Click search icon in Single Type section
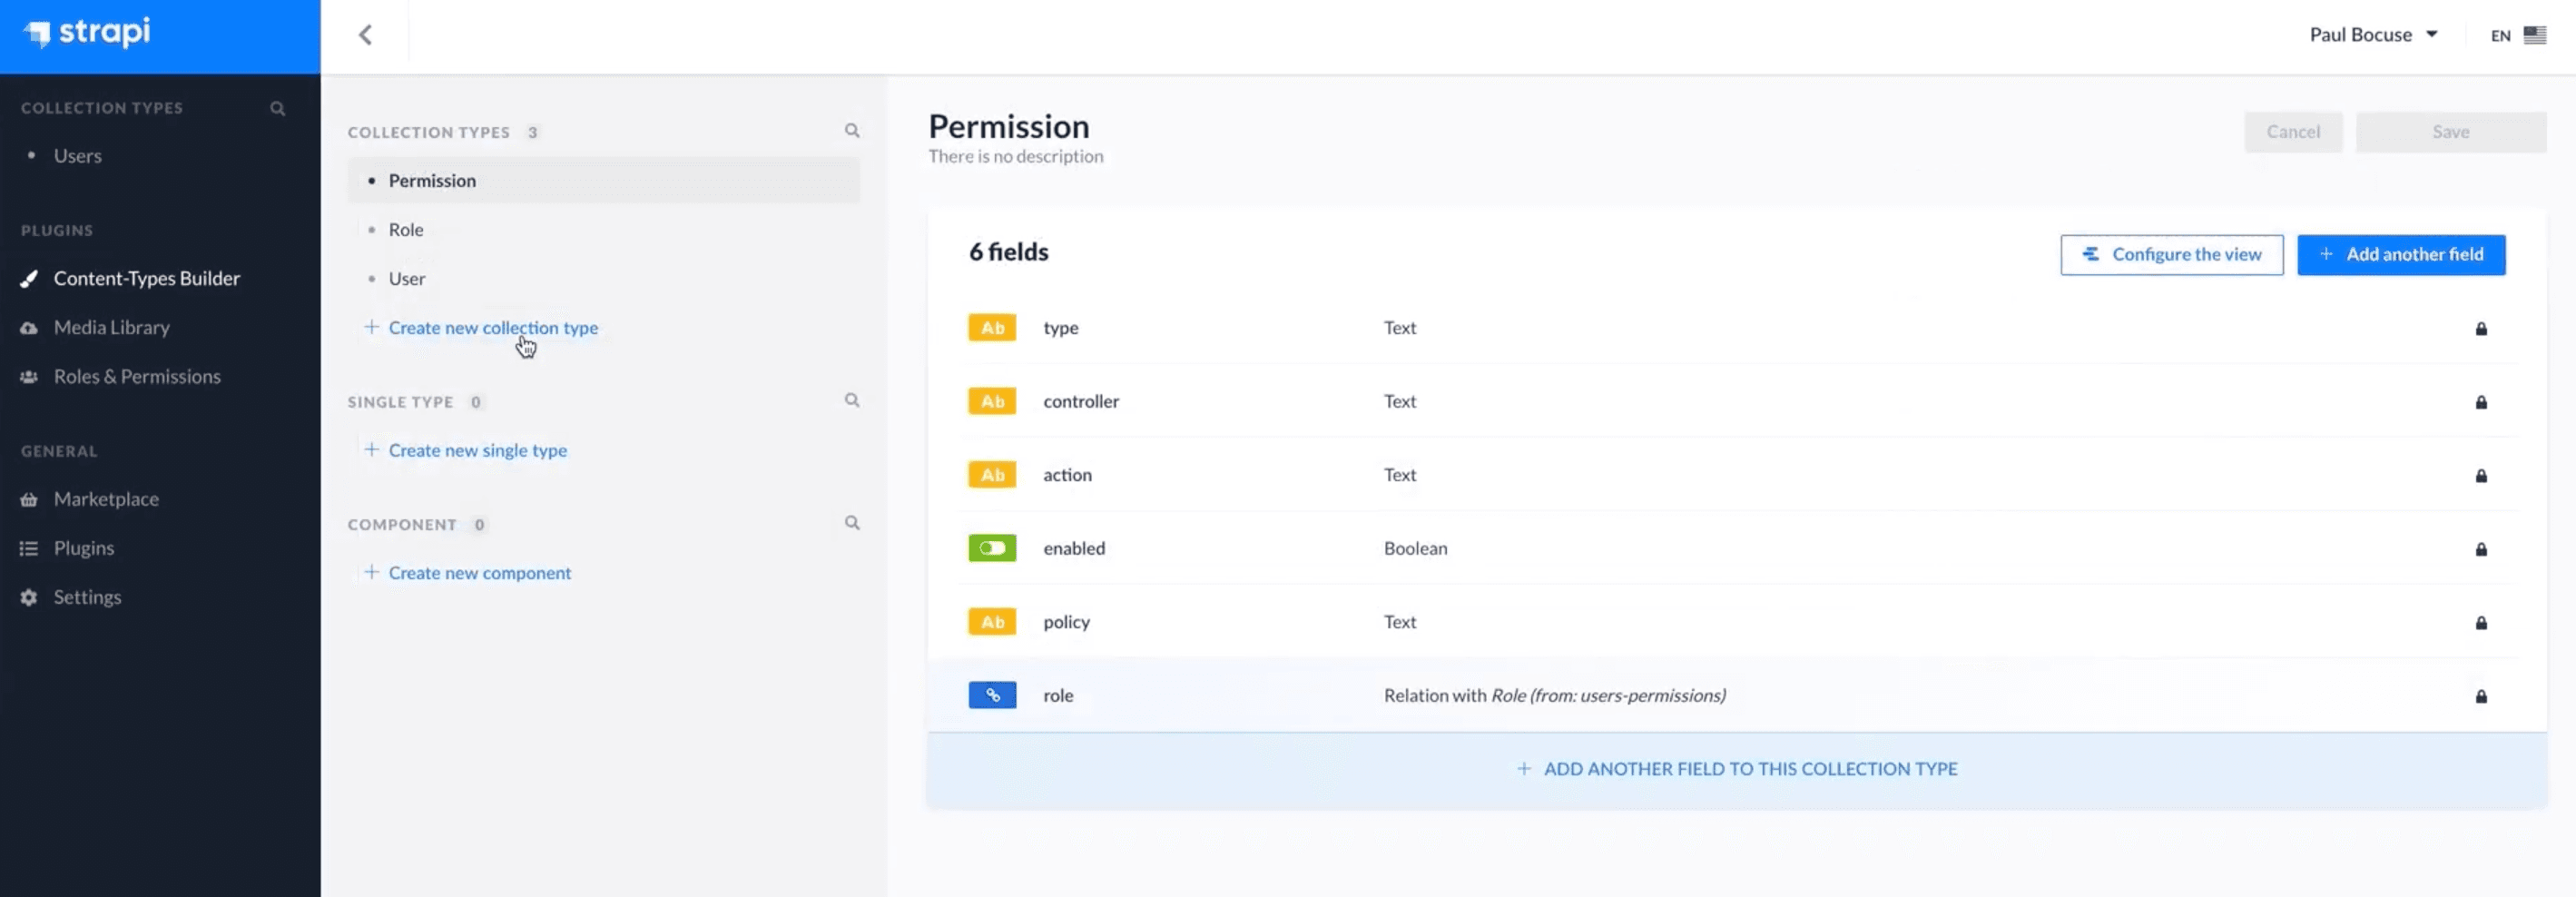 click(852, 400)
